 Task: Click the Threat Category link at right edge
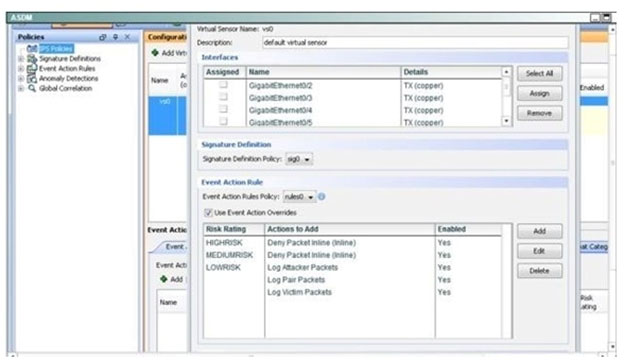pos(593,247)
